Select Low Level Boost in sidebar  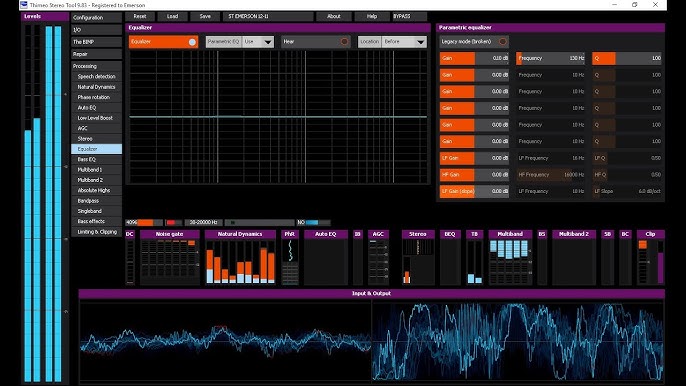coord(96,118)
